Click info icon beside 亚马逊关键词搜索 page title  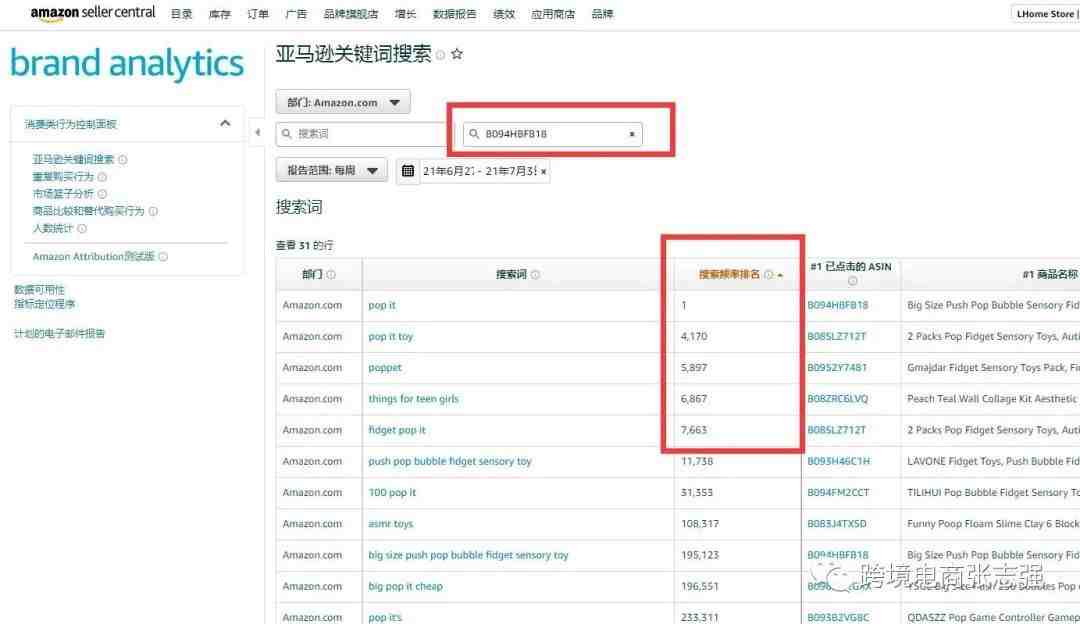coord(440,55)
